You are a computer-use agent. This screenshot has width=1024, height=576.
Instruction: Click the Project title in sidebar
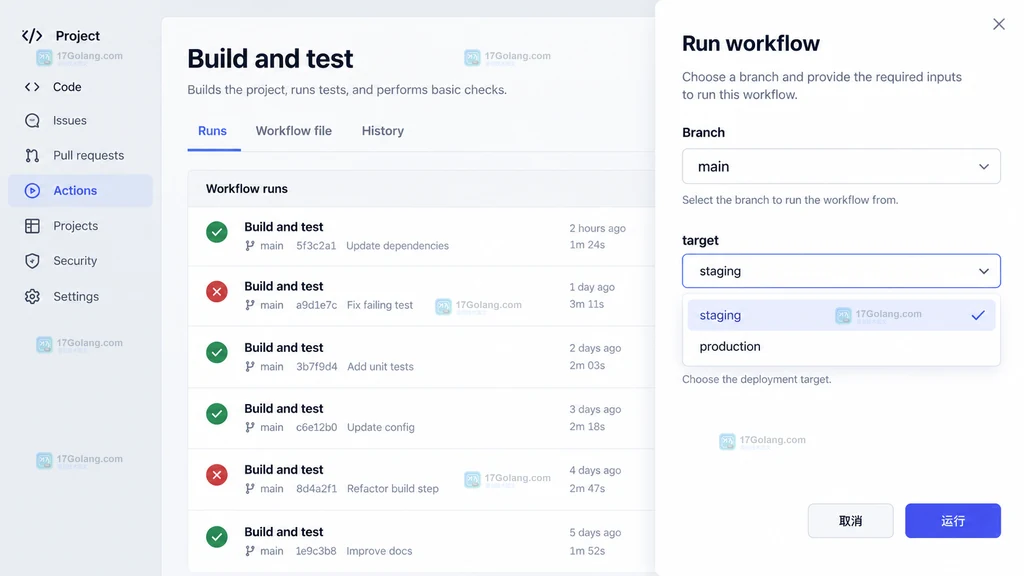coord(78,36)
